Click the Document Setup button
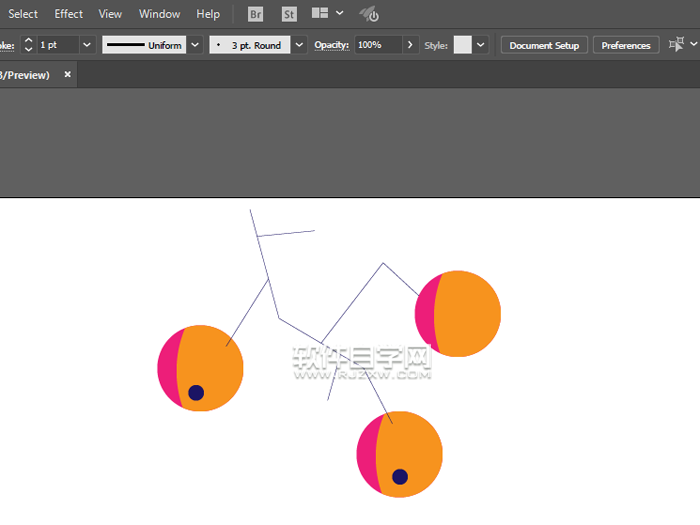The height and width of the screenshot is (525, 700). [x=544, y=45]
